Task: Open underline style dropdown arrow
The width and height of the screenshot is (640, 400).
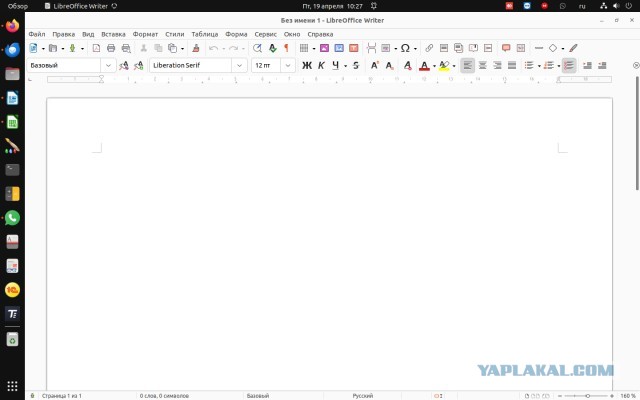Action: (345, 66)
